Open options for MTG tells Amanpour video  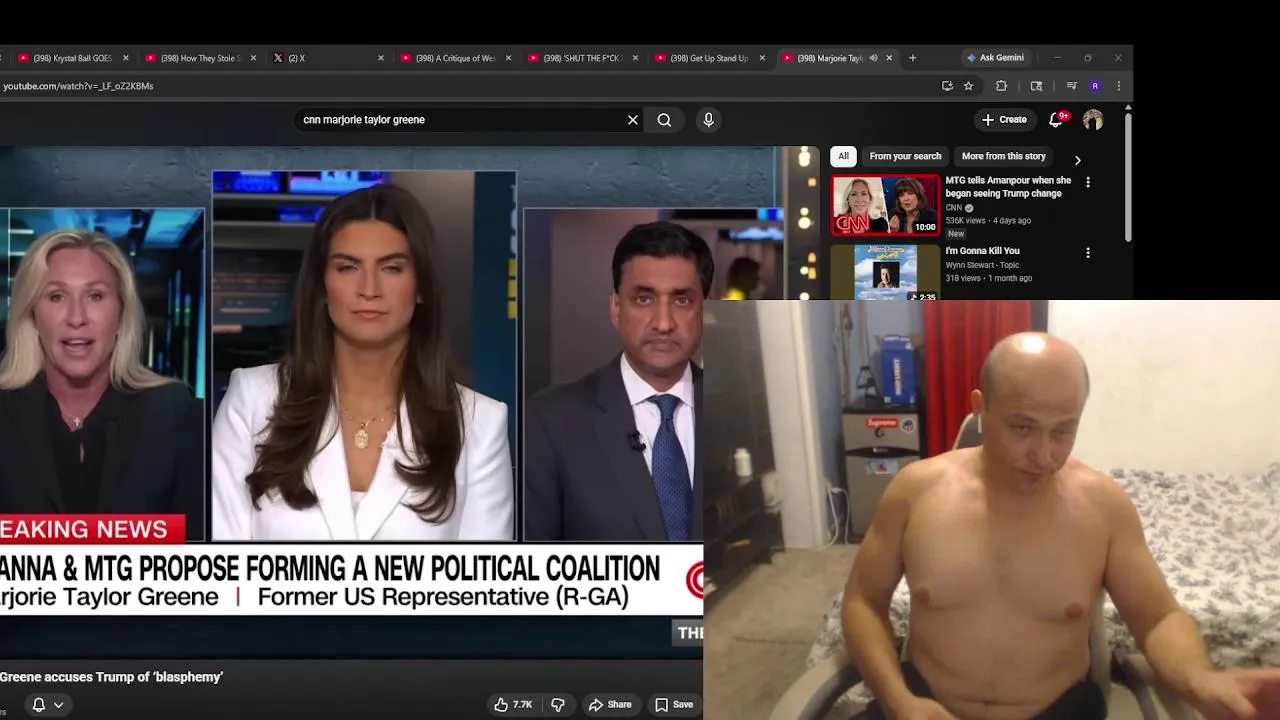(1088, 182)
